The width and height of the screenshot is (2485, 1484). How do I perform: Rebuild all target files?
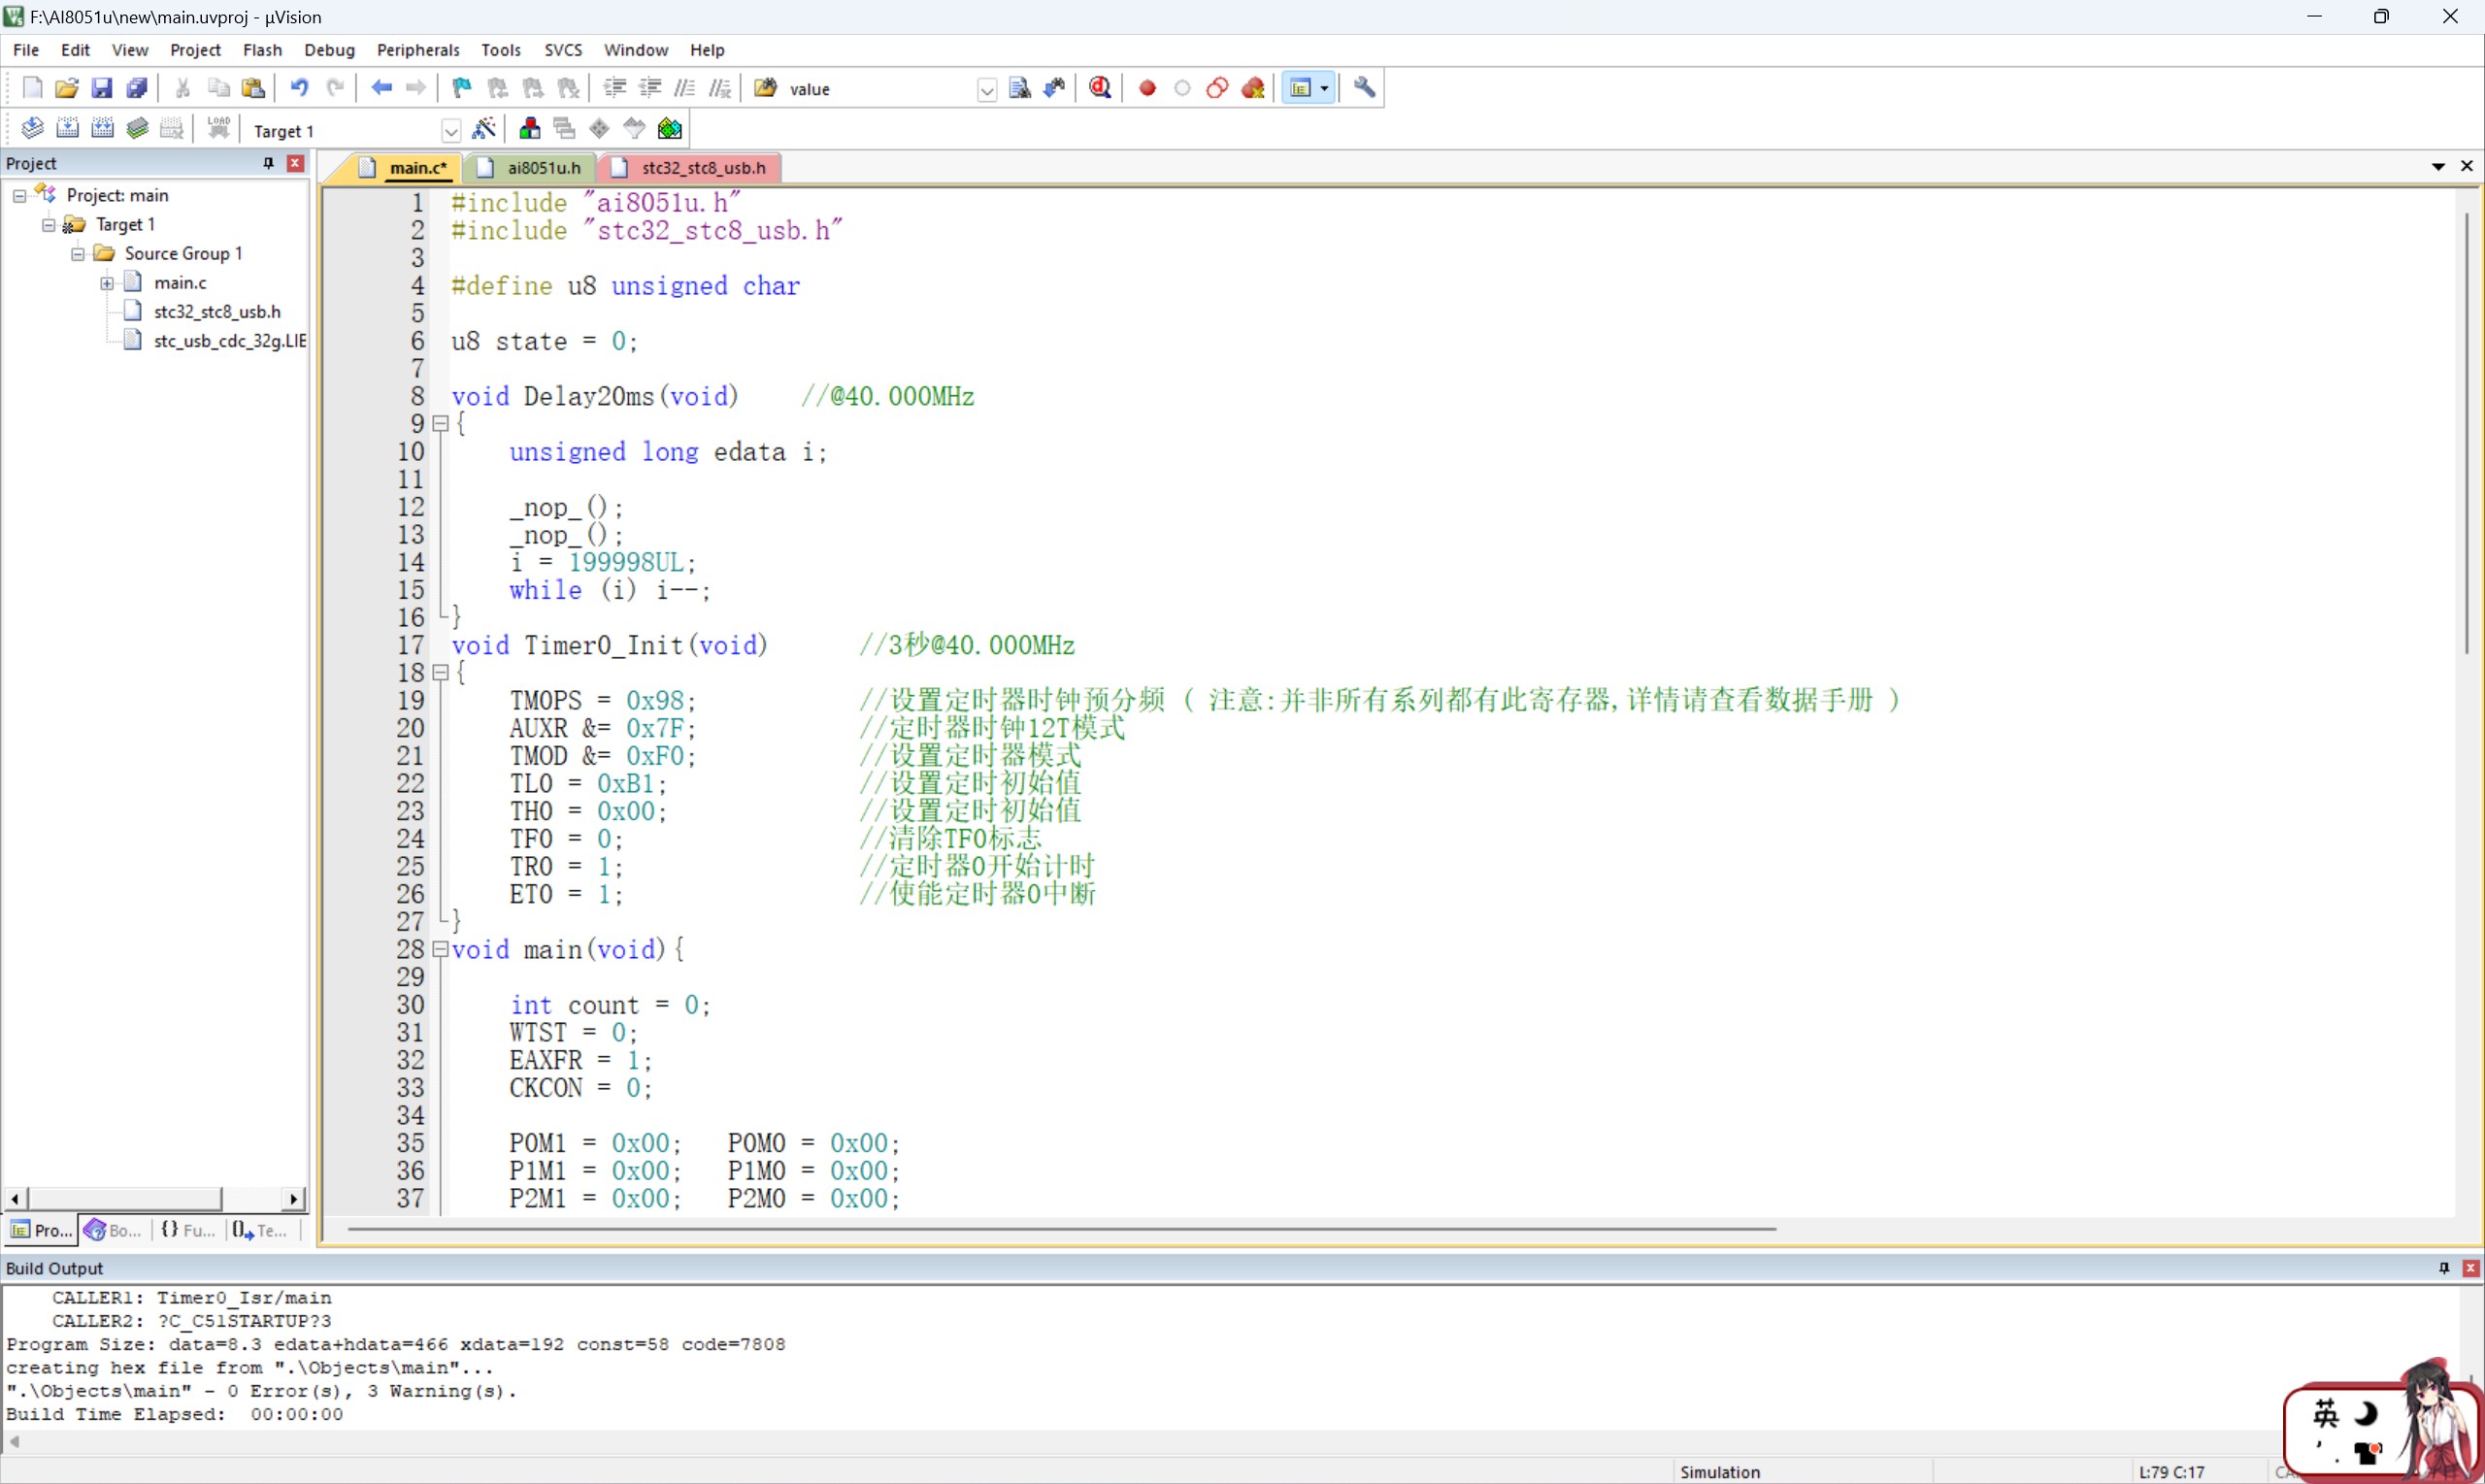point(102,128)
